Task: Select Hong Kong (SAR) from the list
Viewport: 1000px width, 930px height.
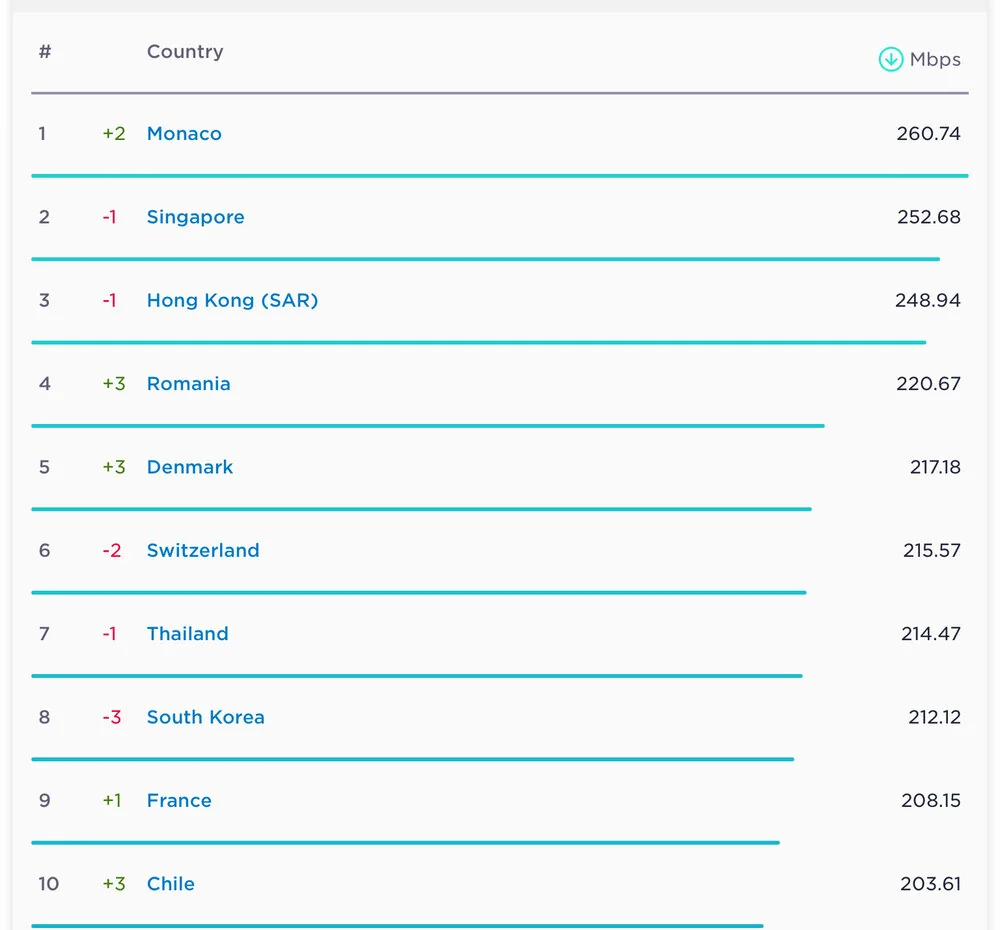Action: [232, 300]
